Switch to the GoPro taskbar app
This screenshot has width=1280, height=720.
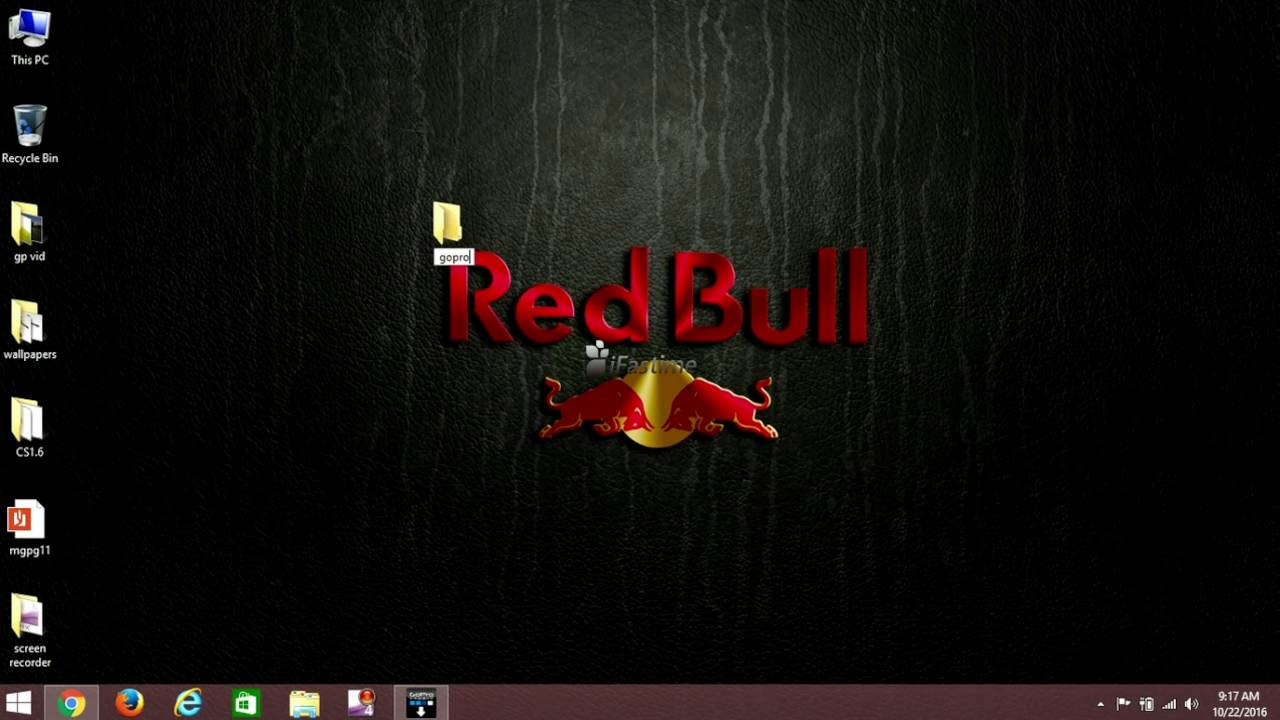point(421,703)
